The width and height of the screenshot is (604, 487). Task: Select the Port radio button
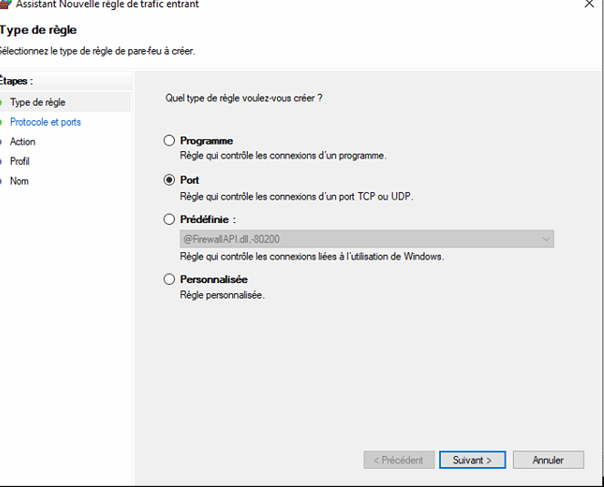tap(169, 180)
